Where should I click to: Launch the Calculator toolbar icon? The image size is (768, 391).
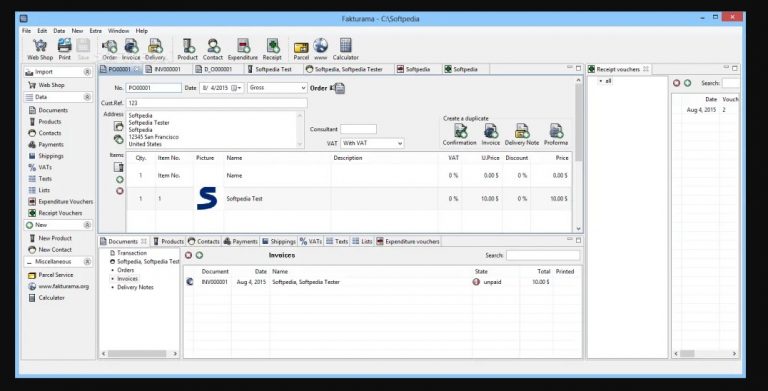[346, 49]
